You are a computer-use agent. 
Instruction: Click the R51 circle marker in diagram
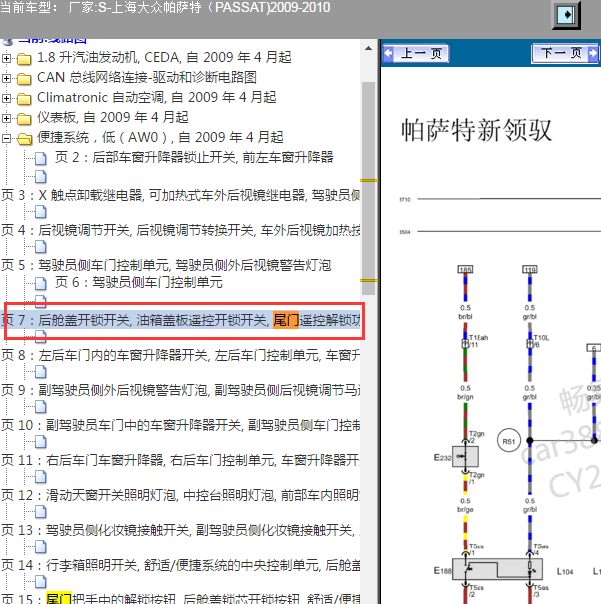point(509,441)
